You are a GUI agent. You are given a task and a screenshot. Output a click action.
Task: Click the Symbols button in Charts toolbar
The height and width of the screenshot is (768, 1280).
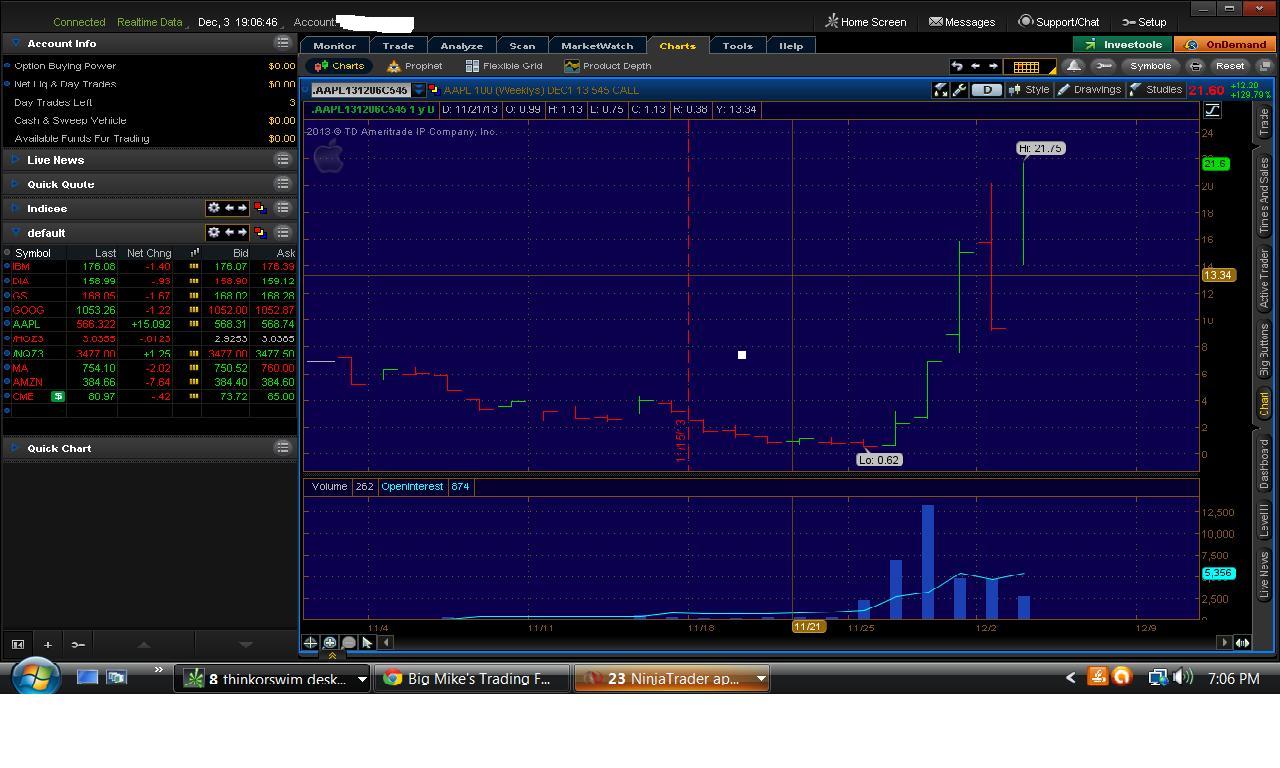(x=1151, y=66)
